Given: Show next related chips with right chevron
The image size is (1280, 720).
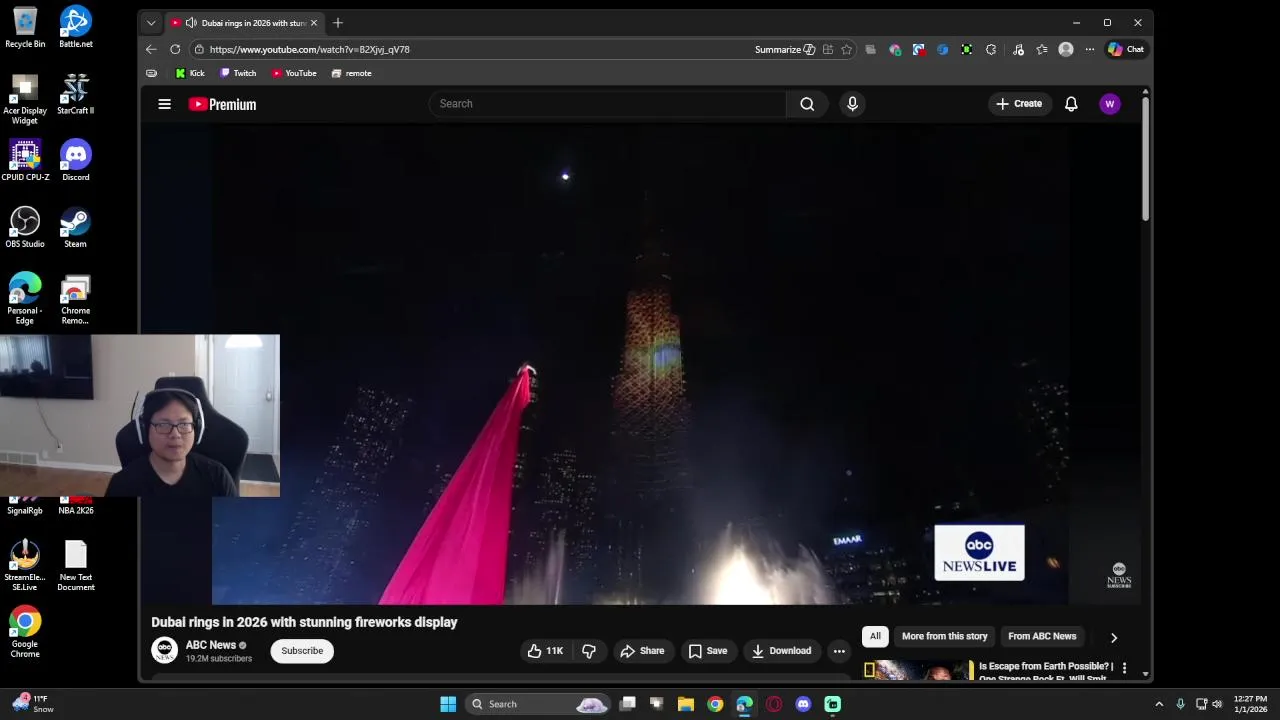Looking at the screenshot, I should tap(1114, 637).
